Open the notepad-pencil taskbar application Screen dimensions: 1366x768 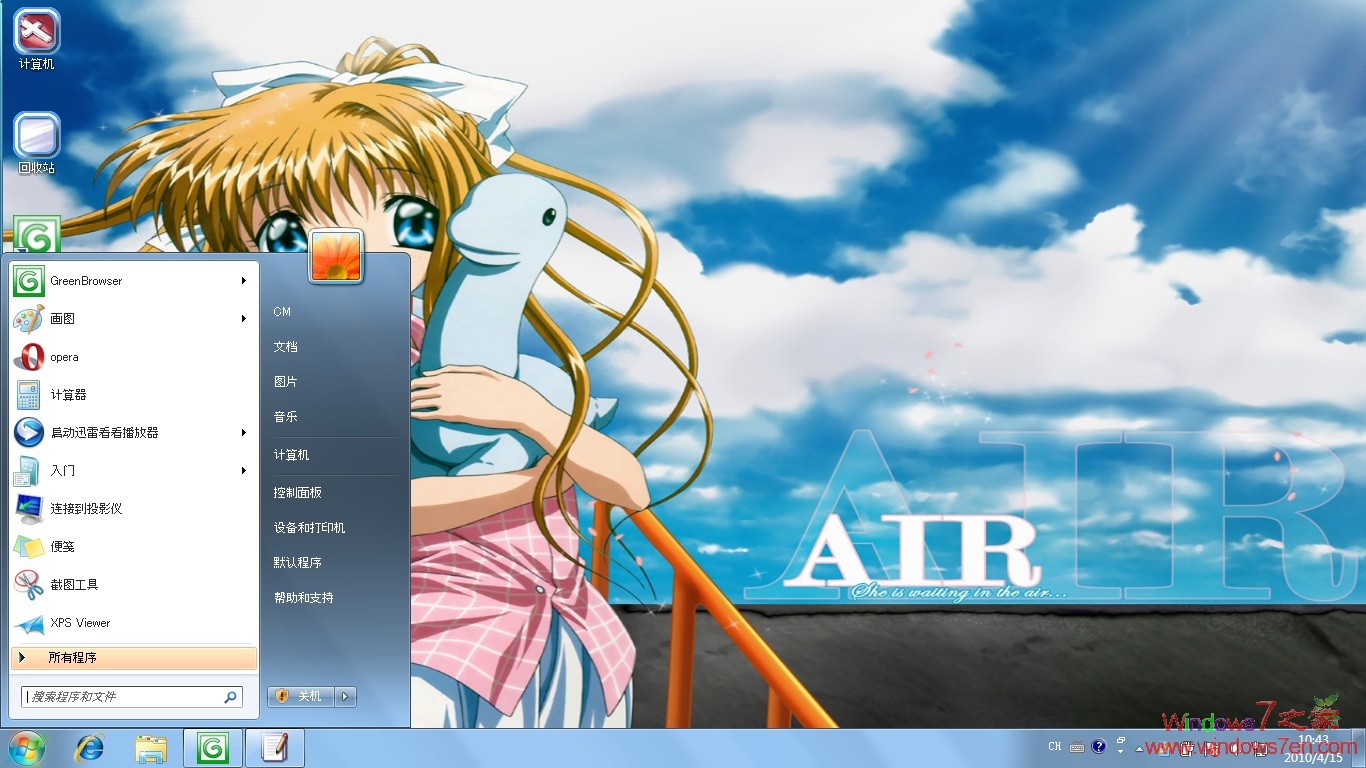coord(274,748)
